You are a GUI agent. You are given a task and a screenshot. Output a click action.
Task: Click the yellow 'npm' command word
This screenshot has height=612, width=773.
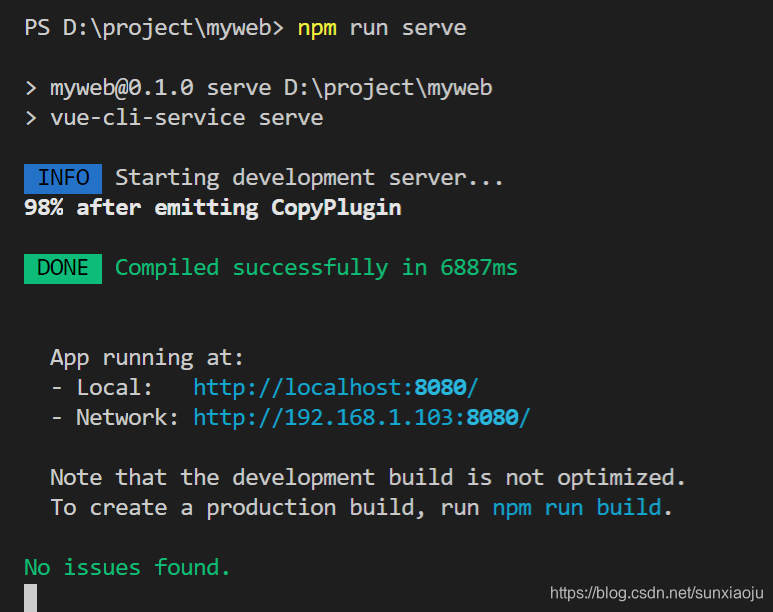tap(317, 30)
